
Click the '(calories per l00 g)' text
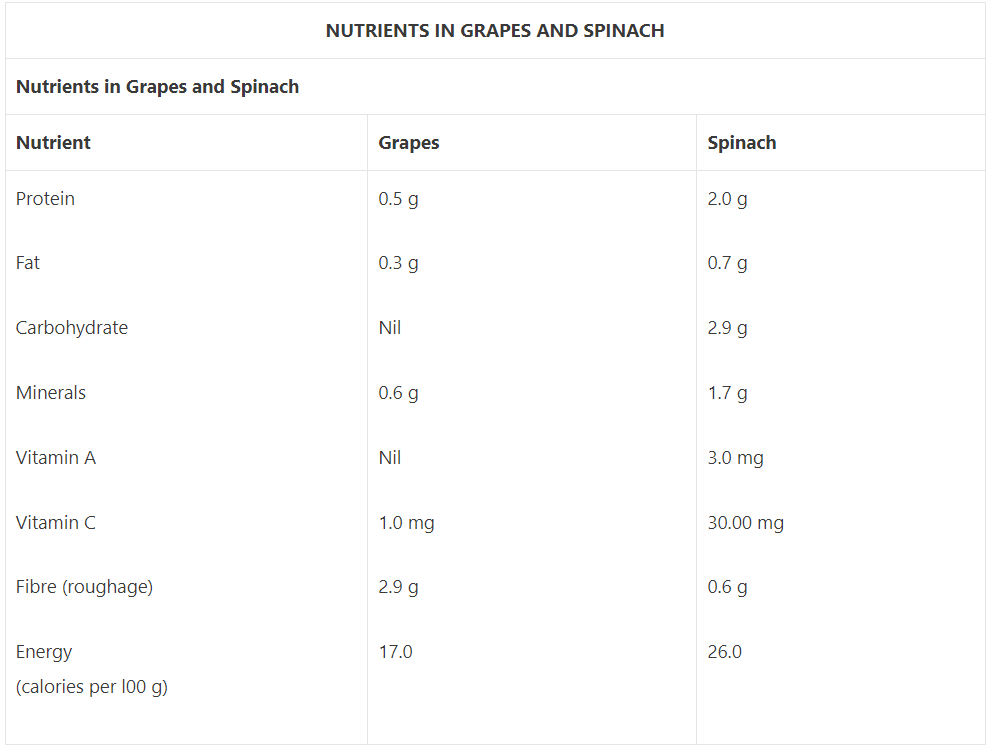tap(91, 688)
